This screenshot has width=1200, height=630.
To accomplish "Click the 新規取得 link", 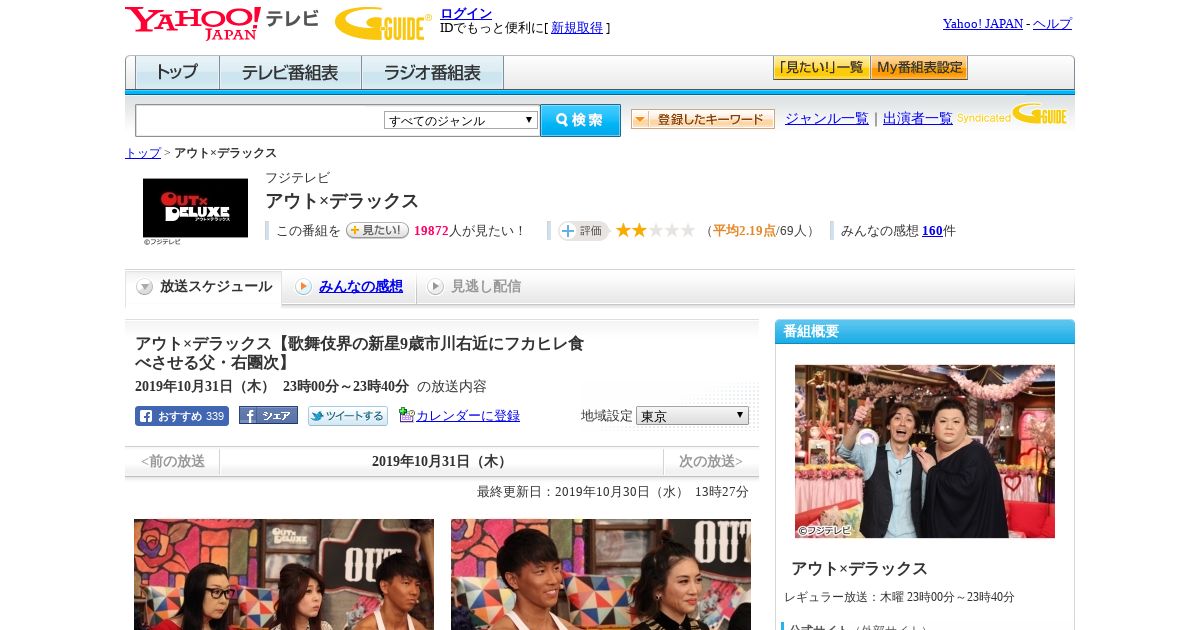I will [x=577, y=28].
